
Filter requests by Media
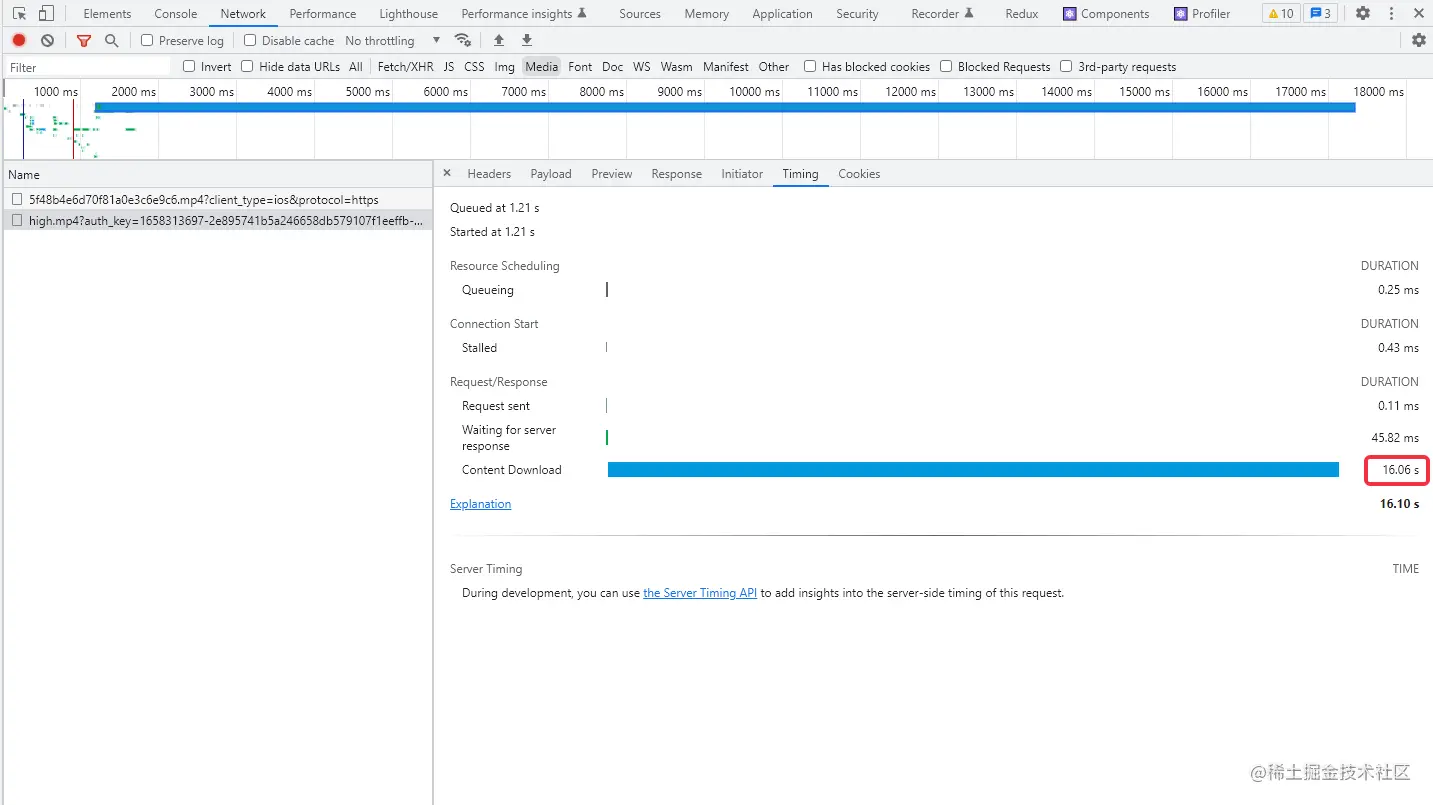542,66
